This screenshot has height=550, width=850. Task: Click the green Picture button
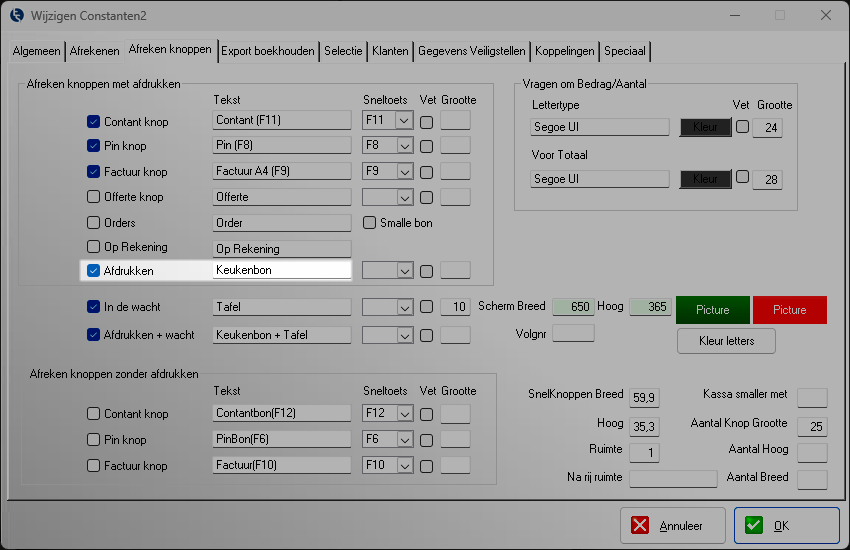point(713,310)
